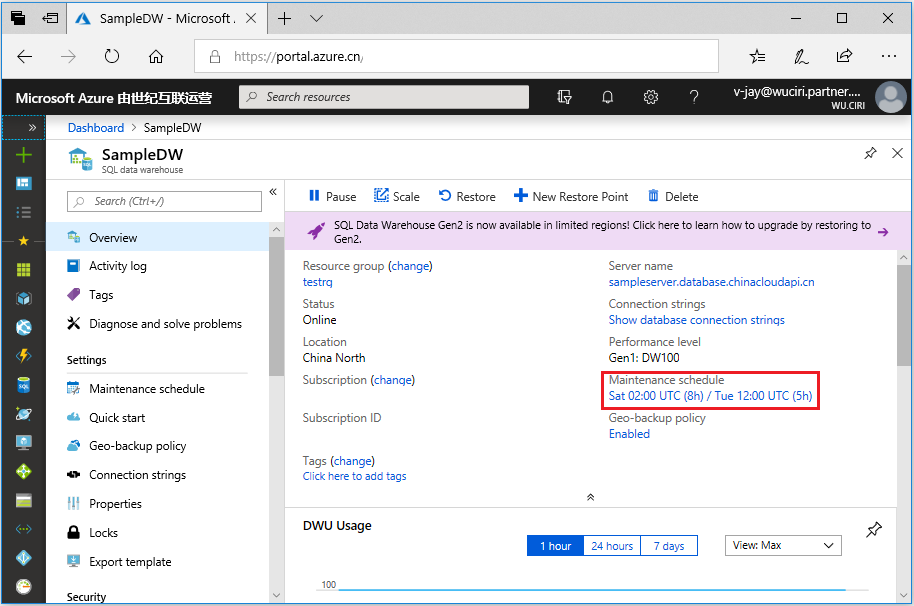
Task: Click the Dashboard breadcrumb link
Action: [96, 128]
